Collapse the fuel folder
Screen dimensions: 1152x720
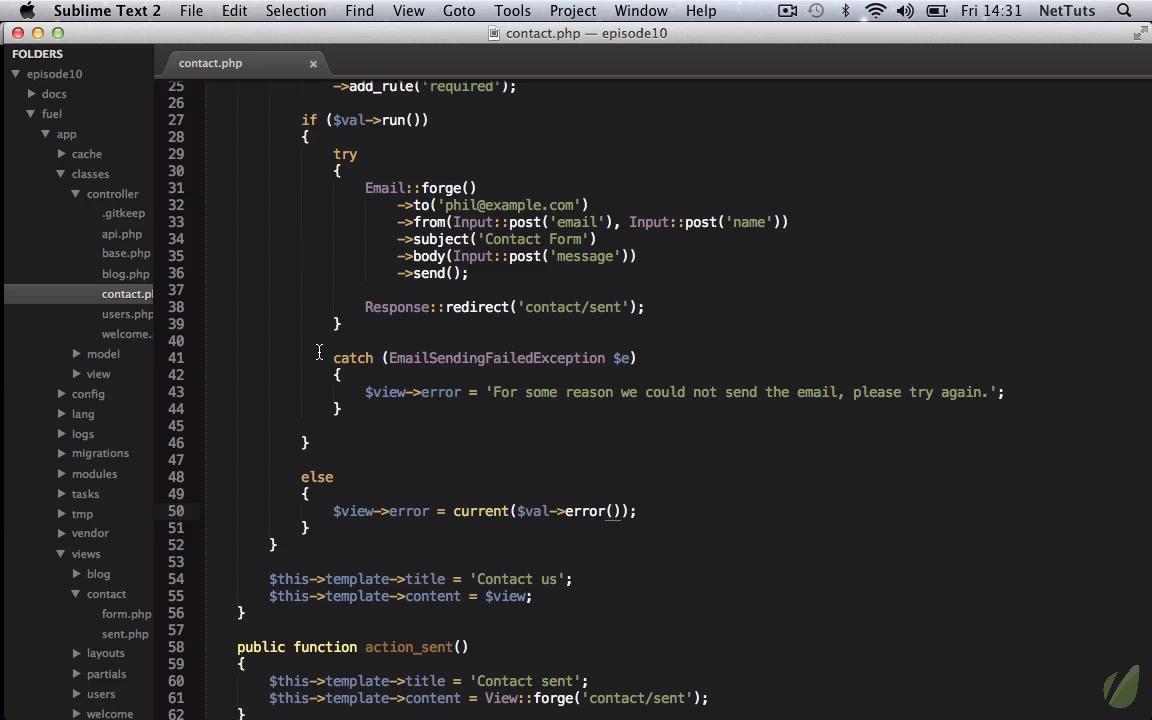[x=31, y=113]
